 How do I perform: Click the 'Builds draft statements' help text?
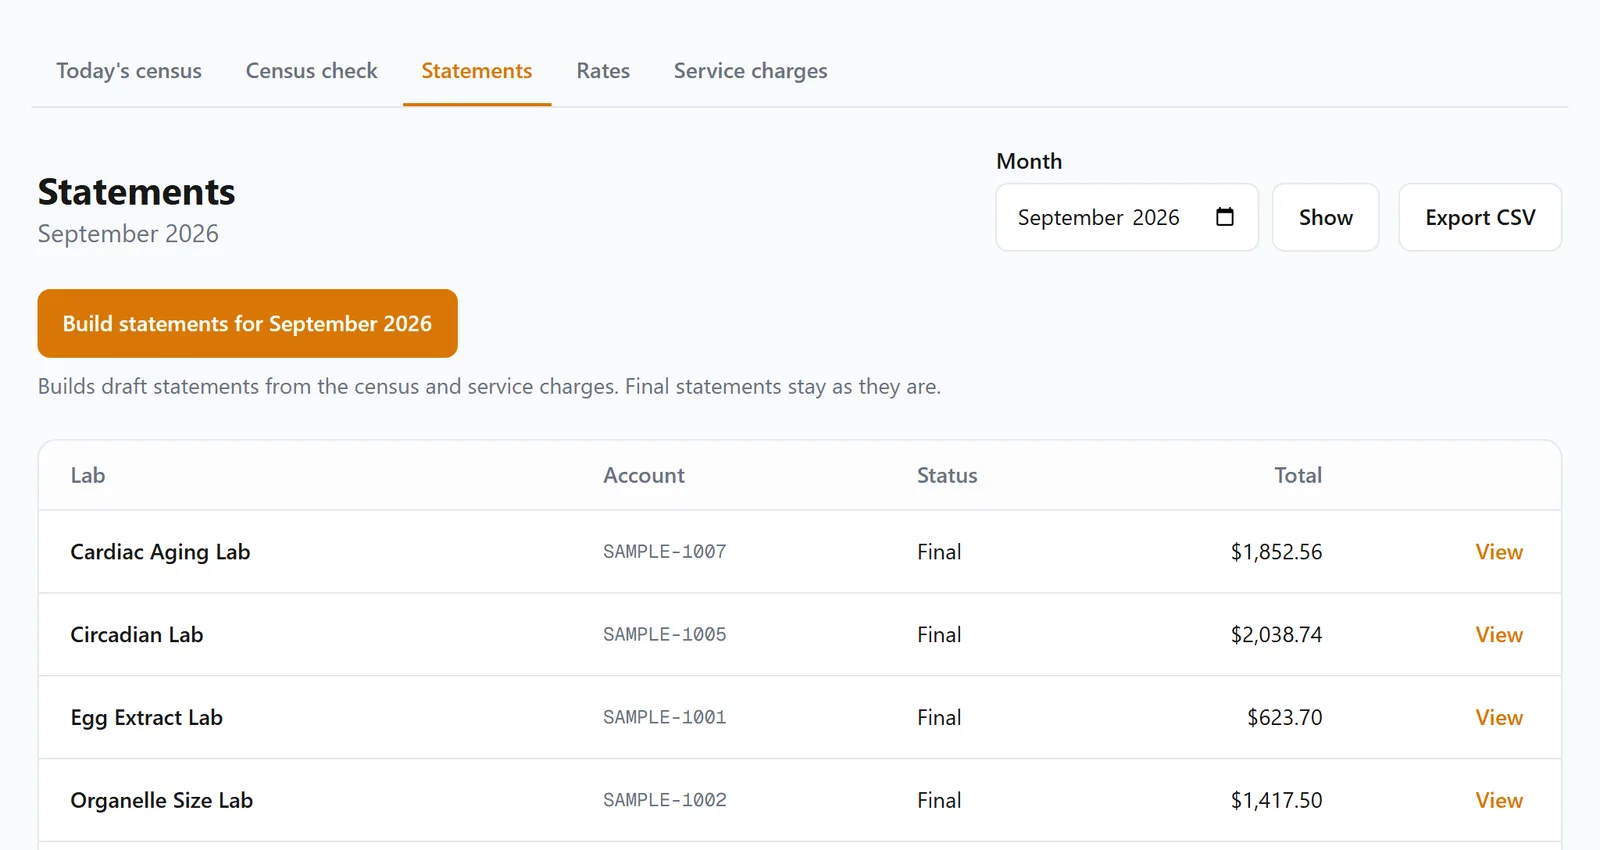(x=489, y=387)
